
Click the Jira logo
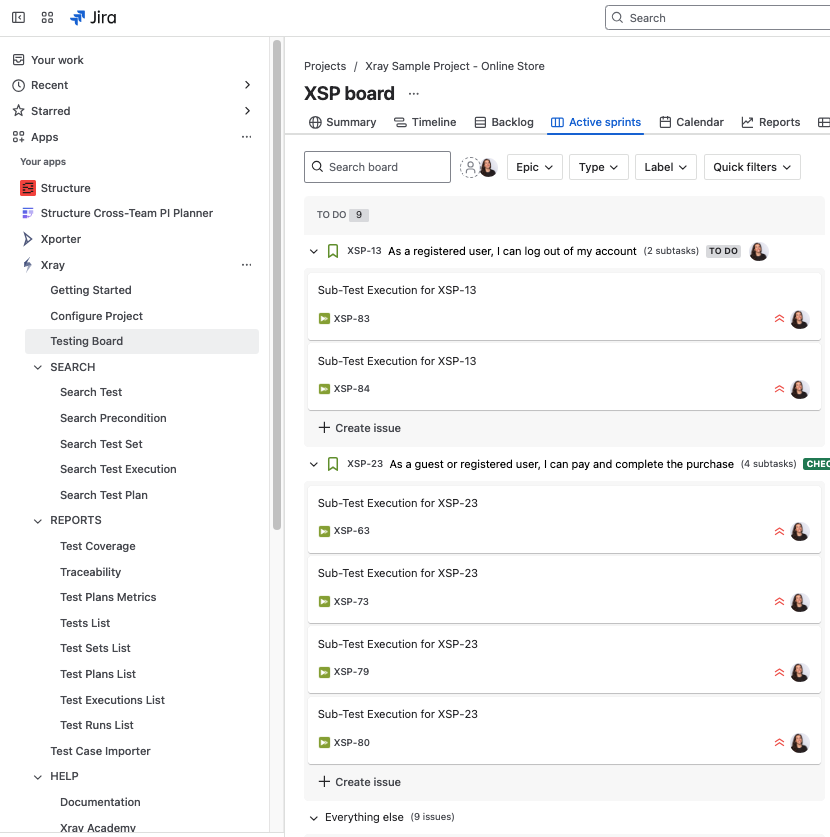coord(93,18)
